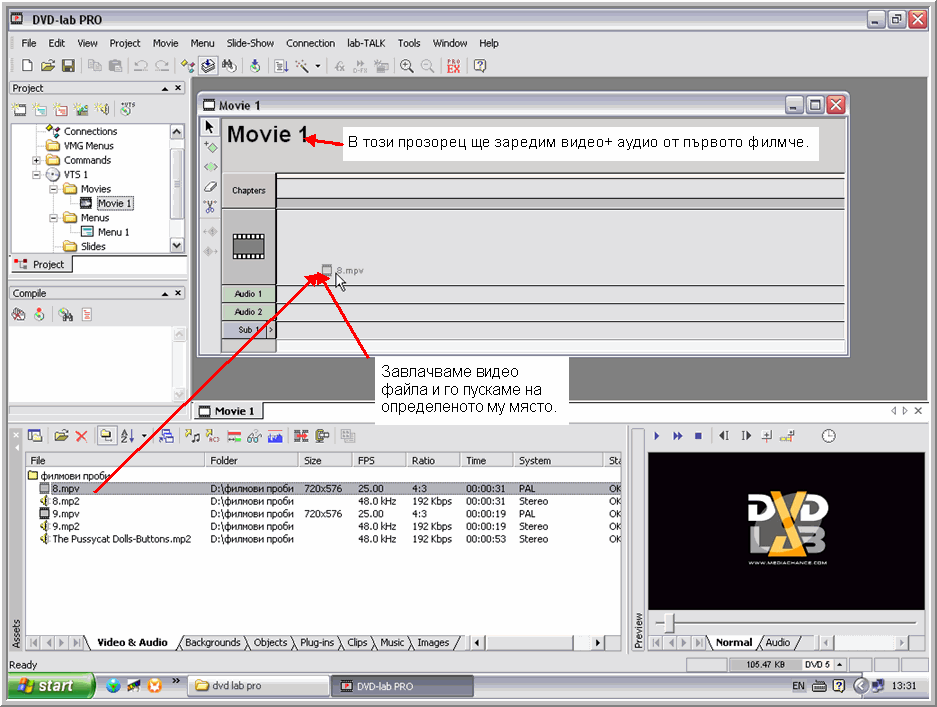
Task: Select the eraser tool in Movie window
Action: pyautogui.click(x=210, y=187)
